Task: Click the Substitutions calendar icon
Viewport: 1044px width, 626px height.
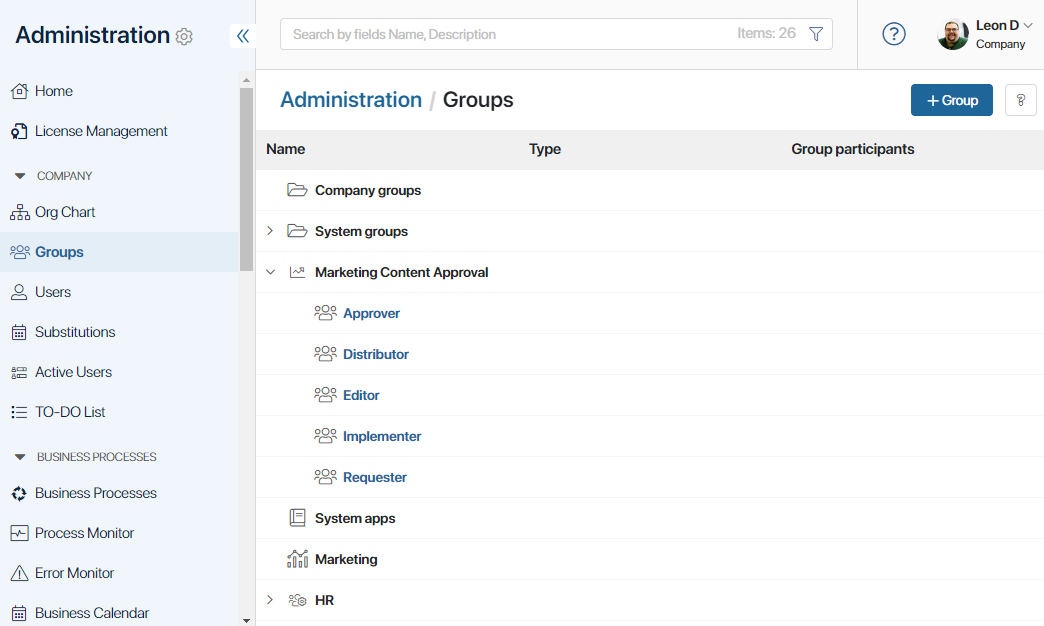Action: click(19, 332)
